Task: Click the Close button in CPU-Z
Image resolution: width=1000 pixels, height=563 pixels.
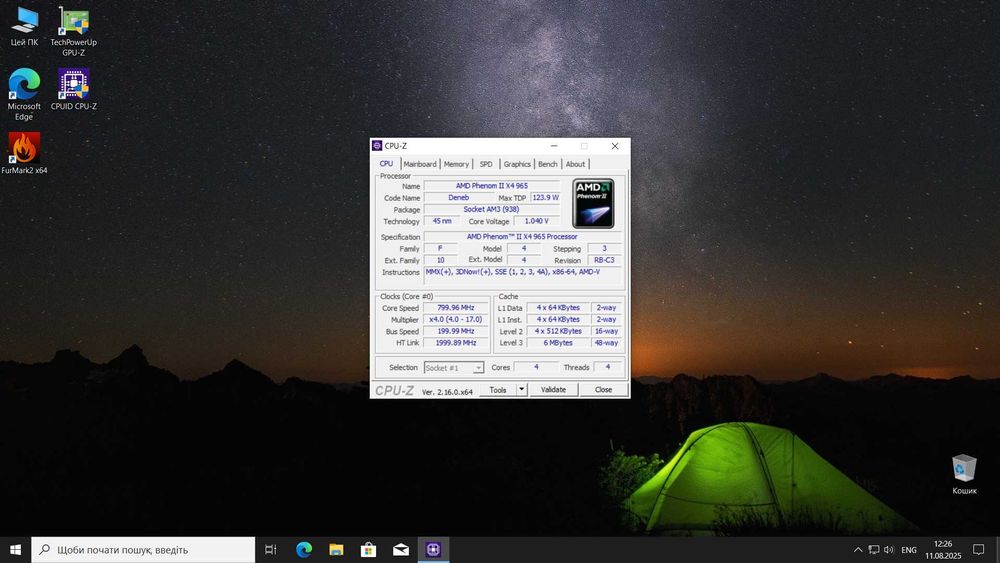Action: [x=603, y=390]
